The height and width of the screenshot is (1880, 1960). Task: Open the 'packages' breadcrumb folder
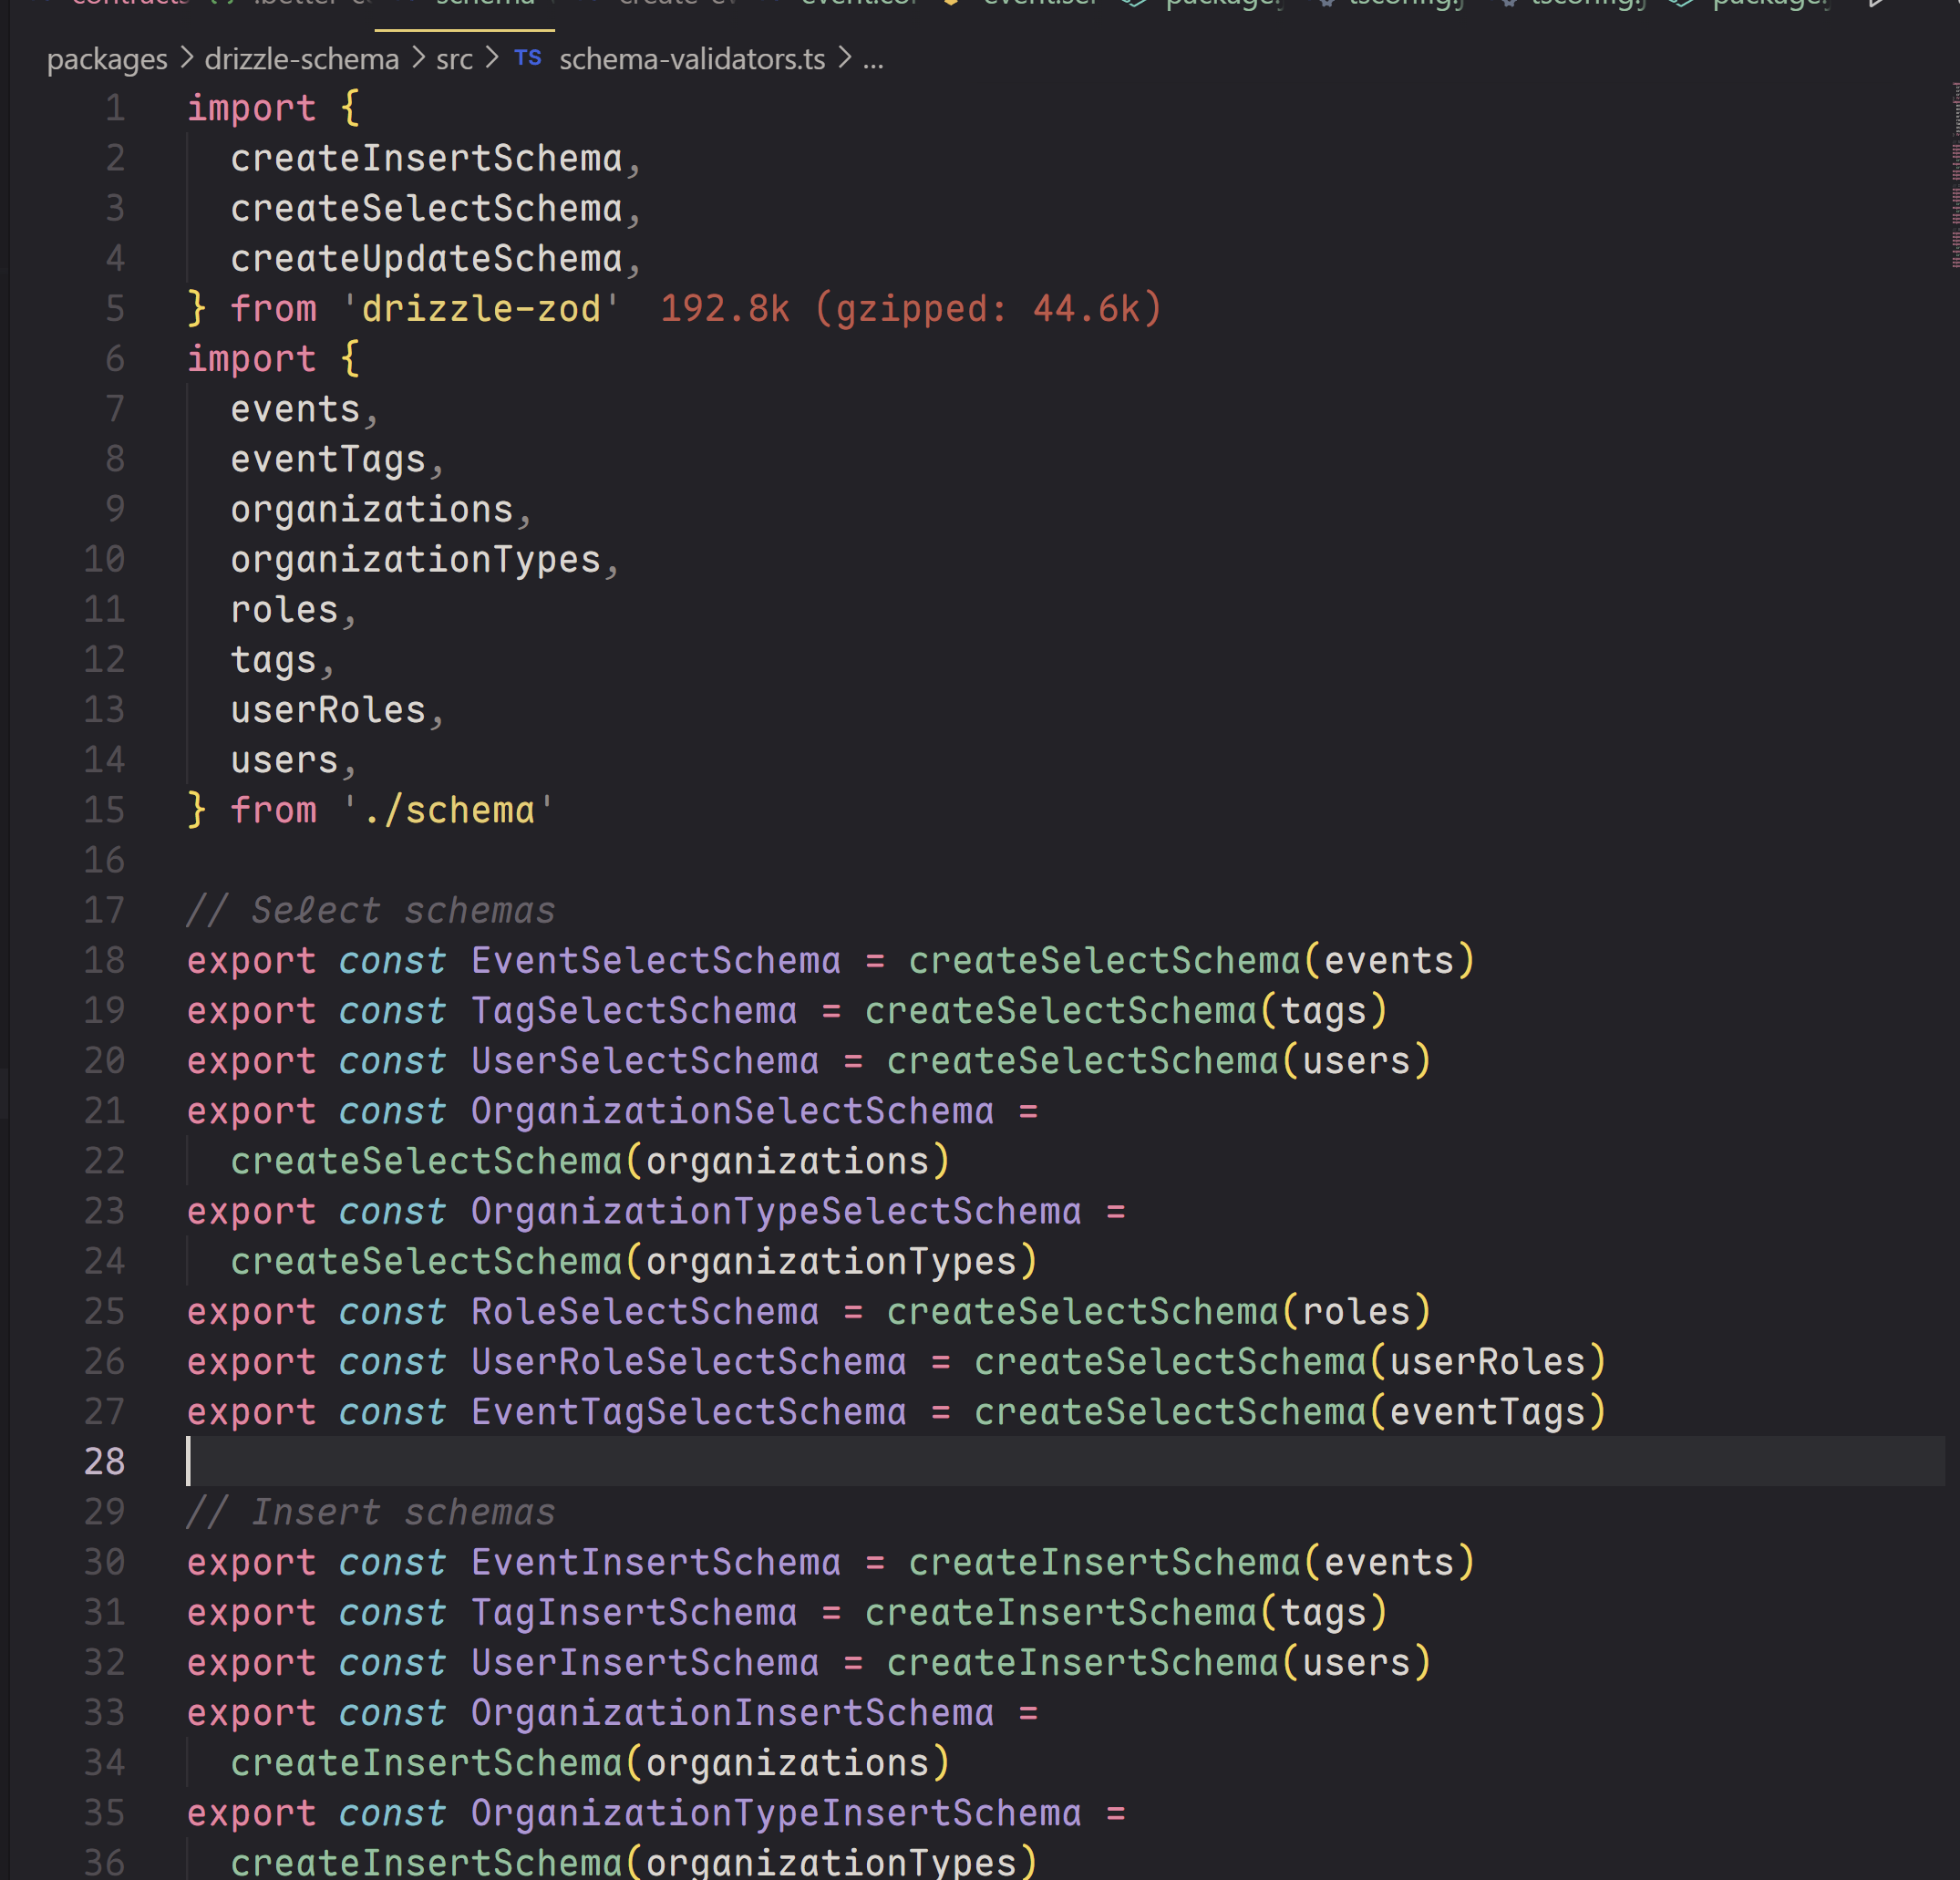click(107, 60)
